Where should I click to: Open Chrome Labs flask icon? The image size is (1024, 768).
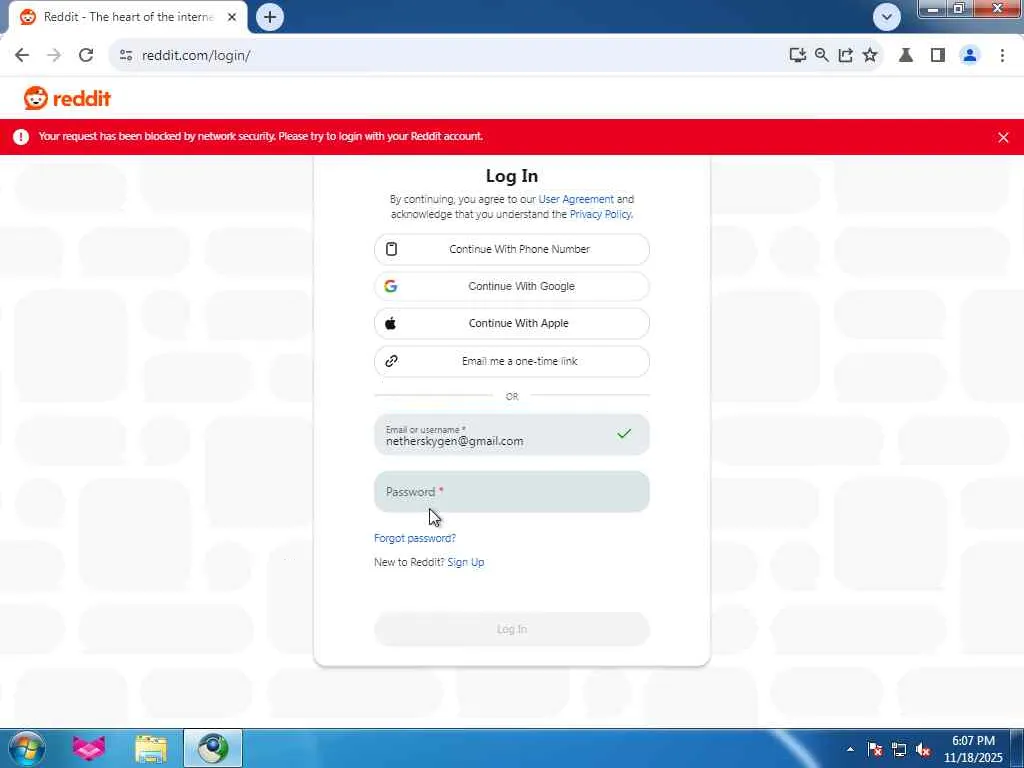click(906, 56)
